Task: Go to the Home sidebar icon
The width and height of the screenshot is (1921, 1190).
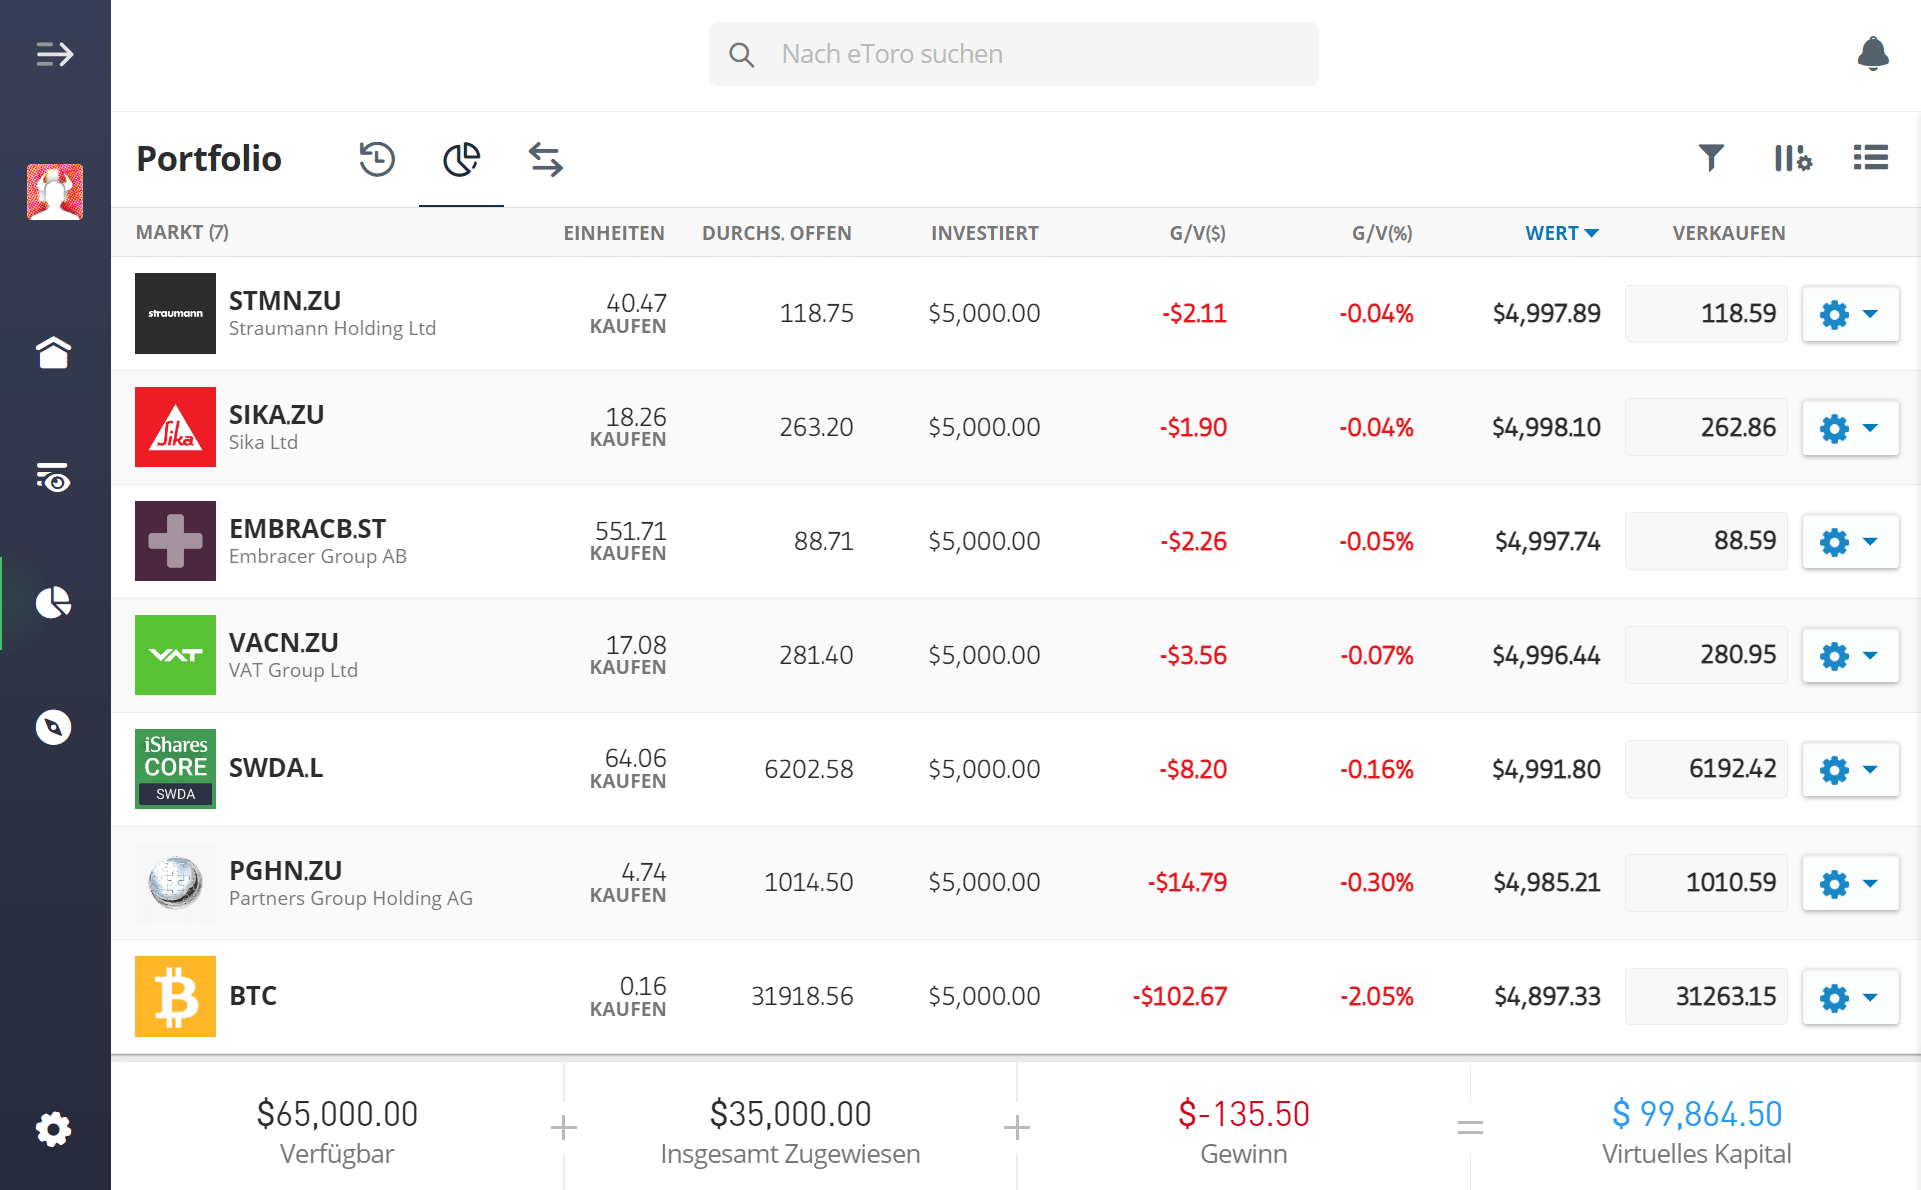Action: pyautogui.click(x=54, y=352)
